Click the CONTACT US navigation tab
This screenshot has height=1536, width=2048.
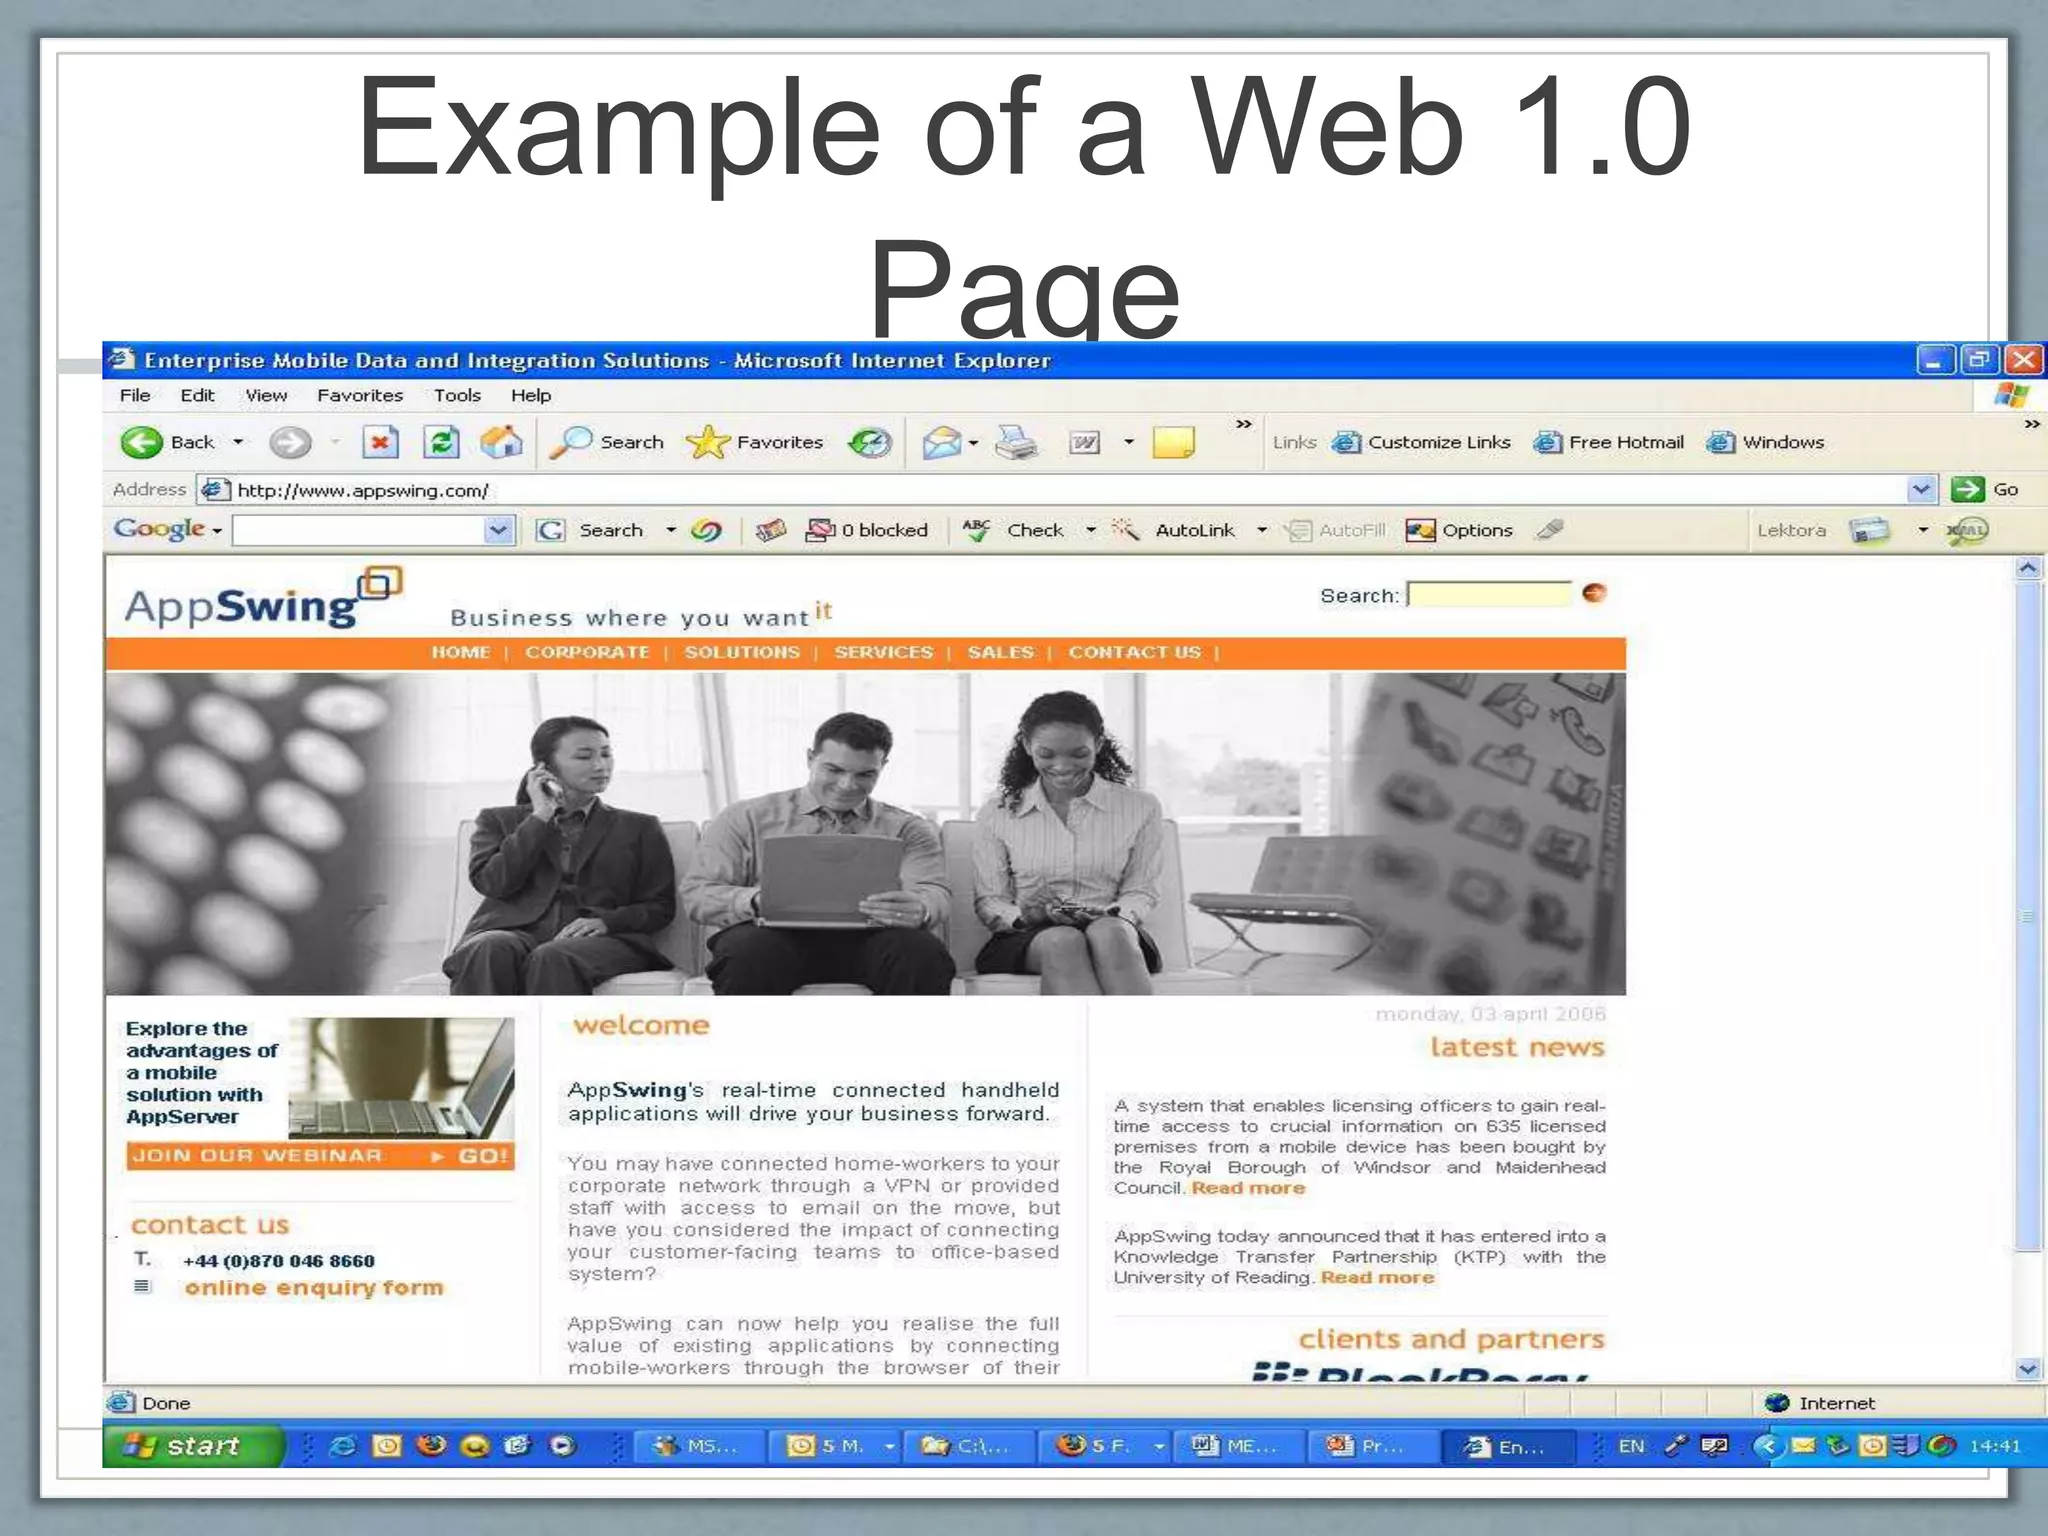coord(1134,652)
